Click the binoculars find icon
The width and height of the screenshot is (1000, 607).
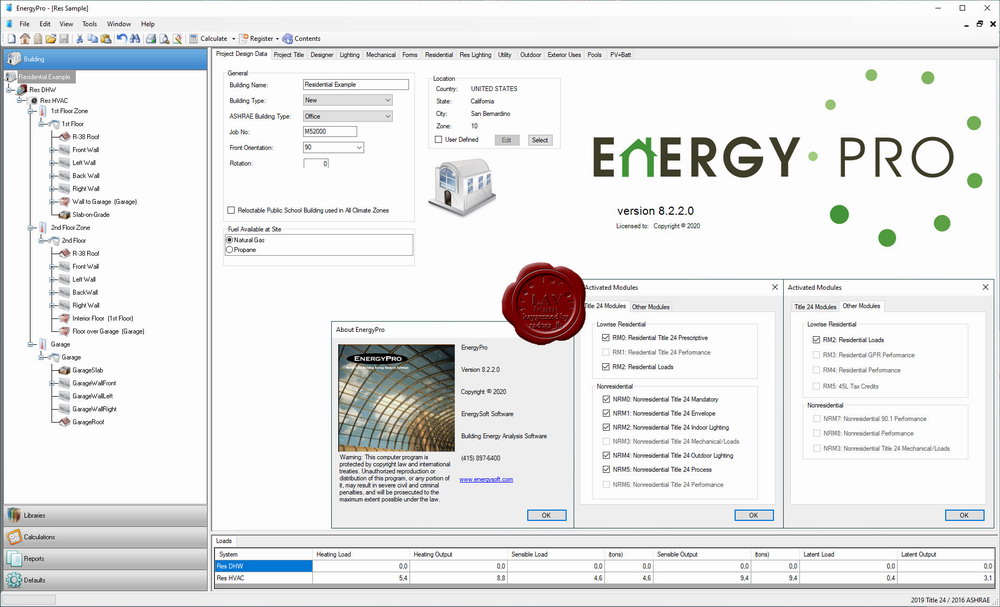point(135,38)
